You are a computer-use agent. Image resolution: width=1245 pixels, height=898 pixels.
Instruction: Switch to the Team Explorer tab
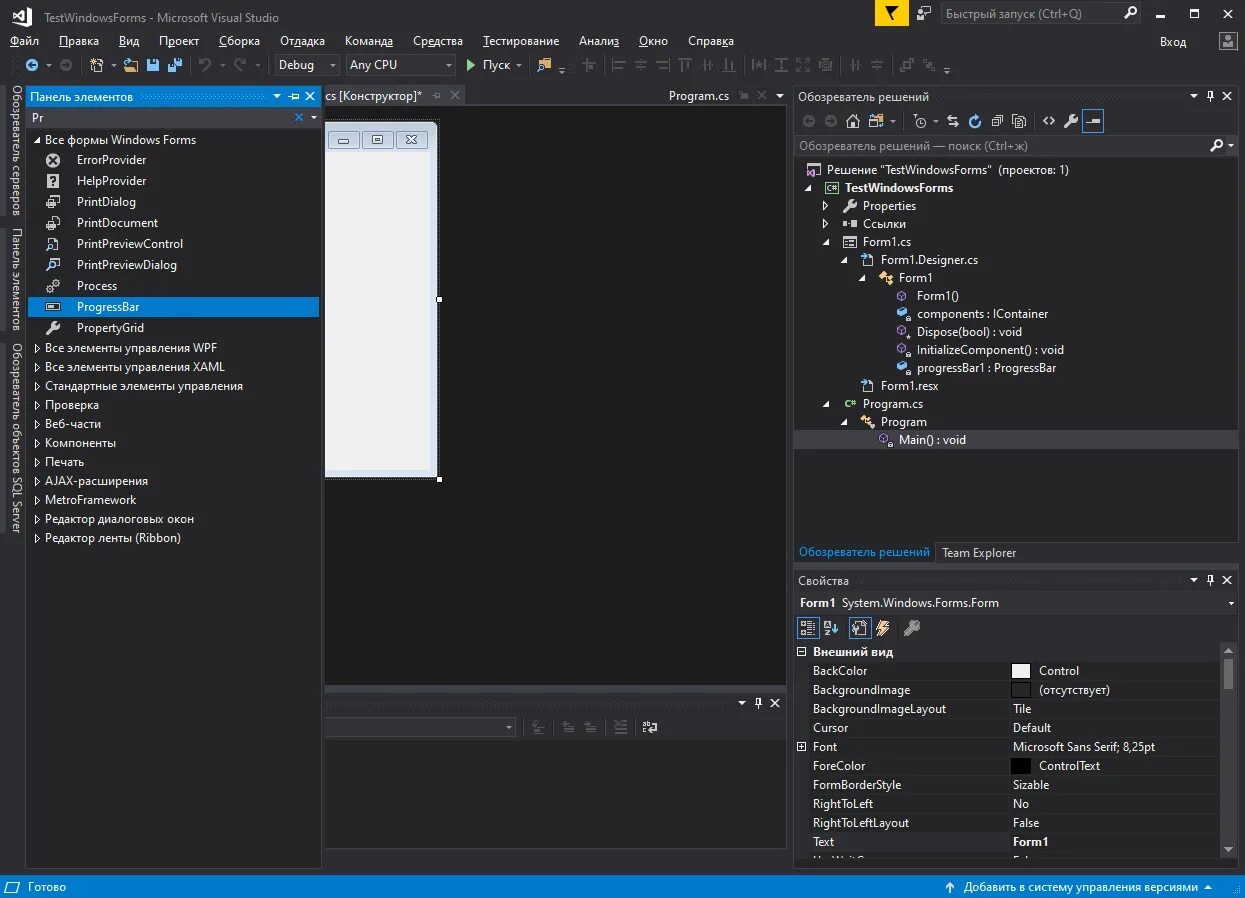coord(978,552)
